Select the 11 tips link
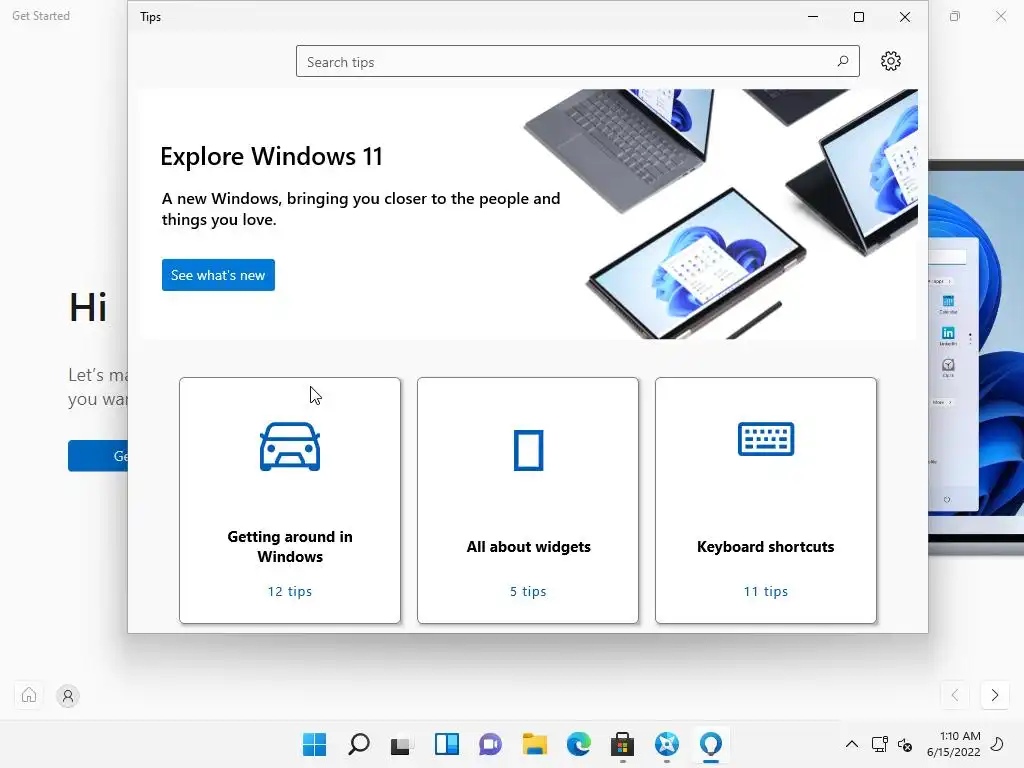The height and width of the screenshot is (768, 1024). [x=766, y=591]
